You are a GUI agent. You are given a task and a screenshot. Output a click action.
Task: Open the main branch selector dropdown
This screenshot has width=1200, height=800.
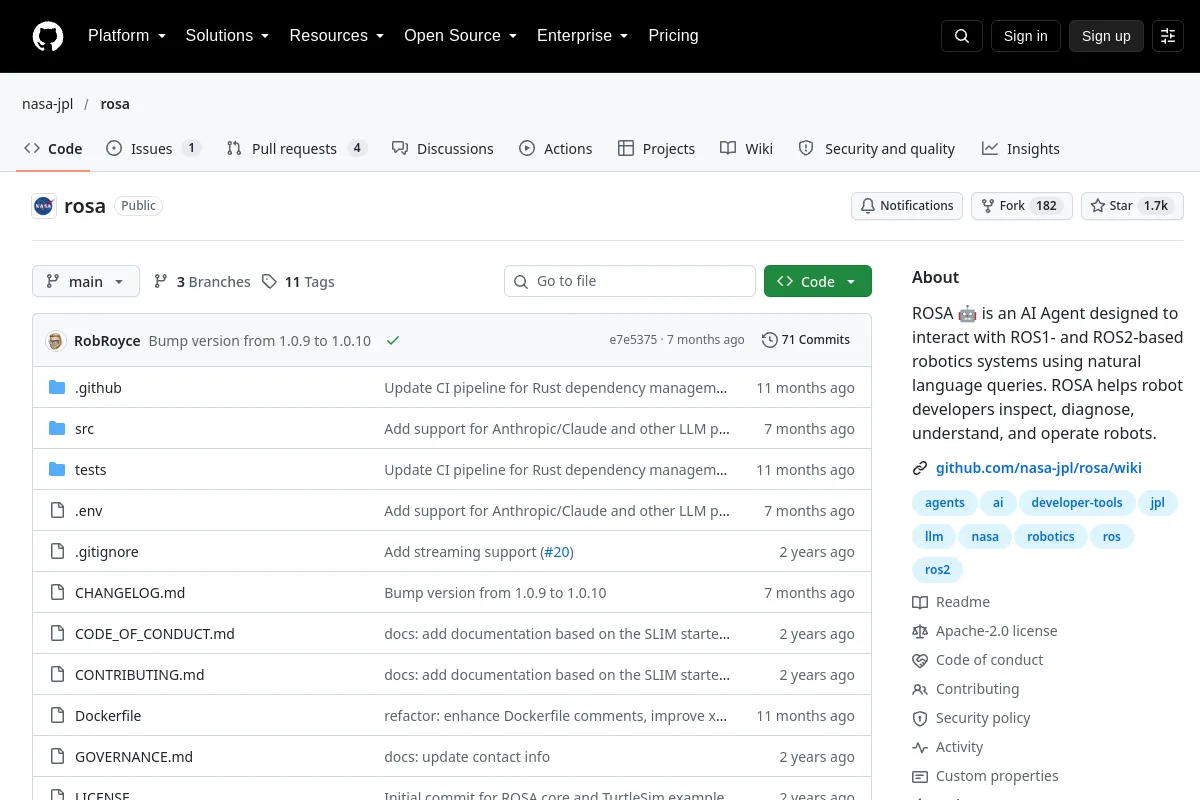(x=86, y=281)
